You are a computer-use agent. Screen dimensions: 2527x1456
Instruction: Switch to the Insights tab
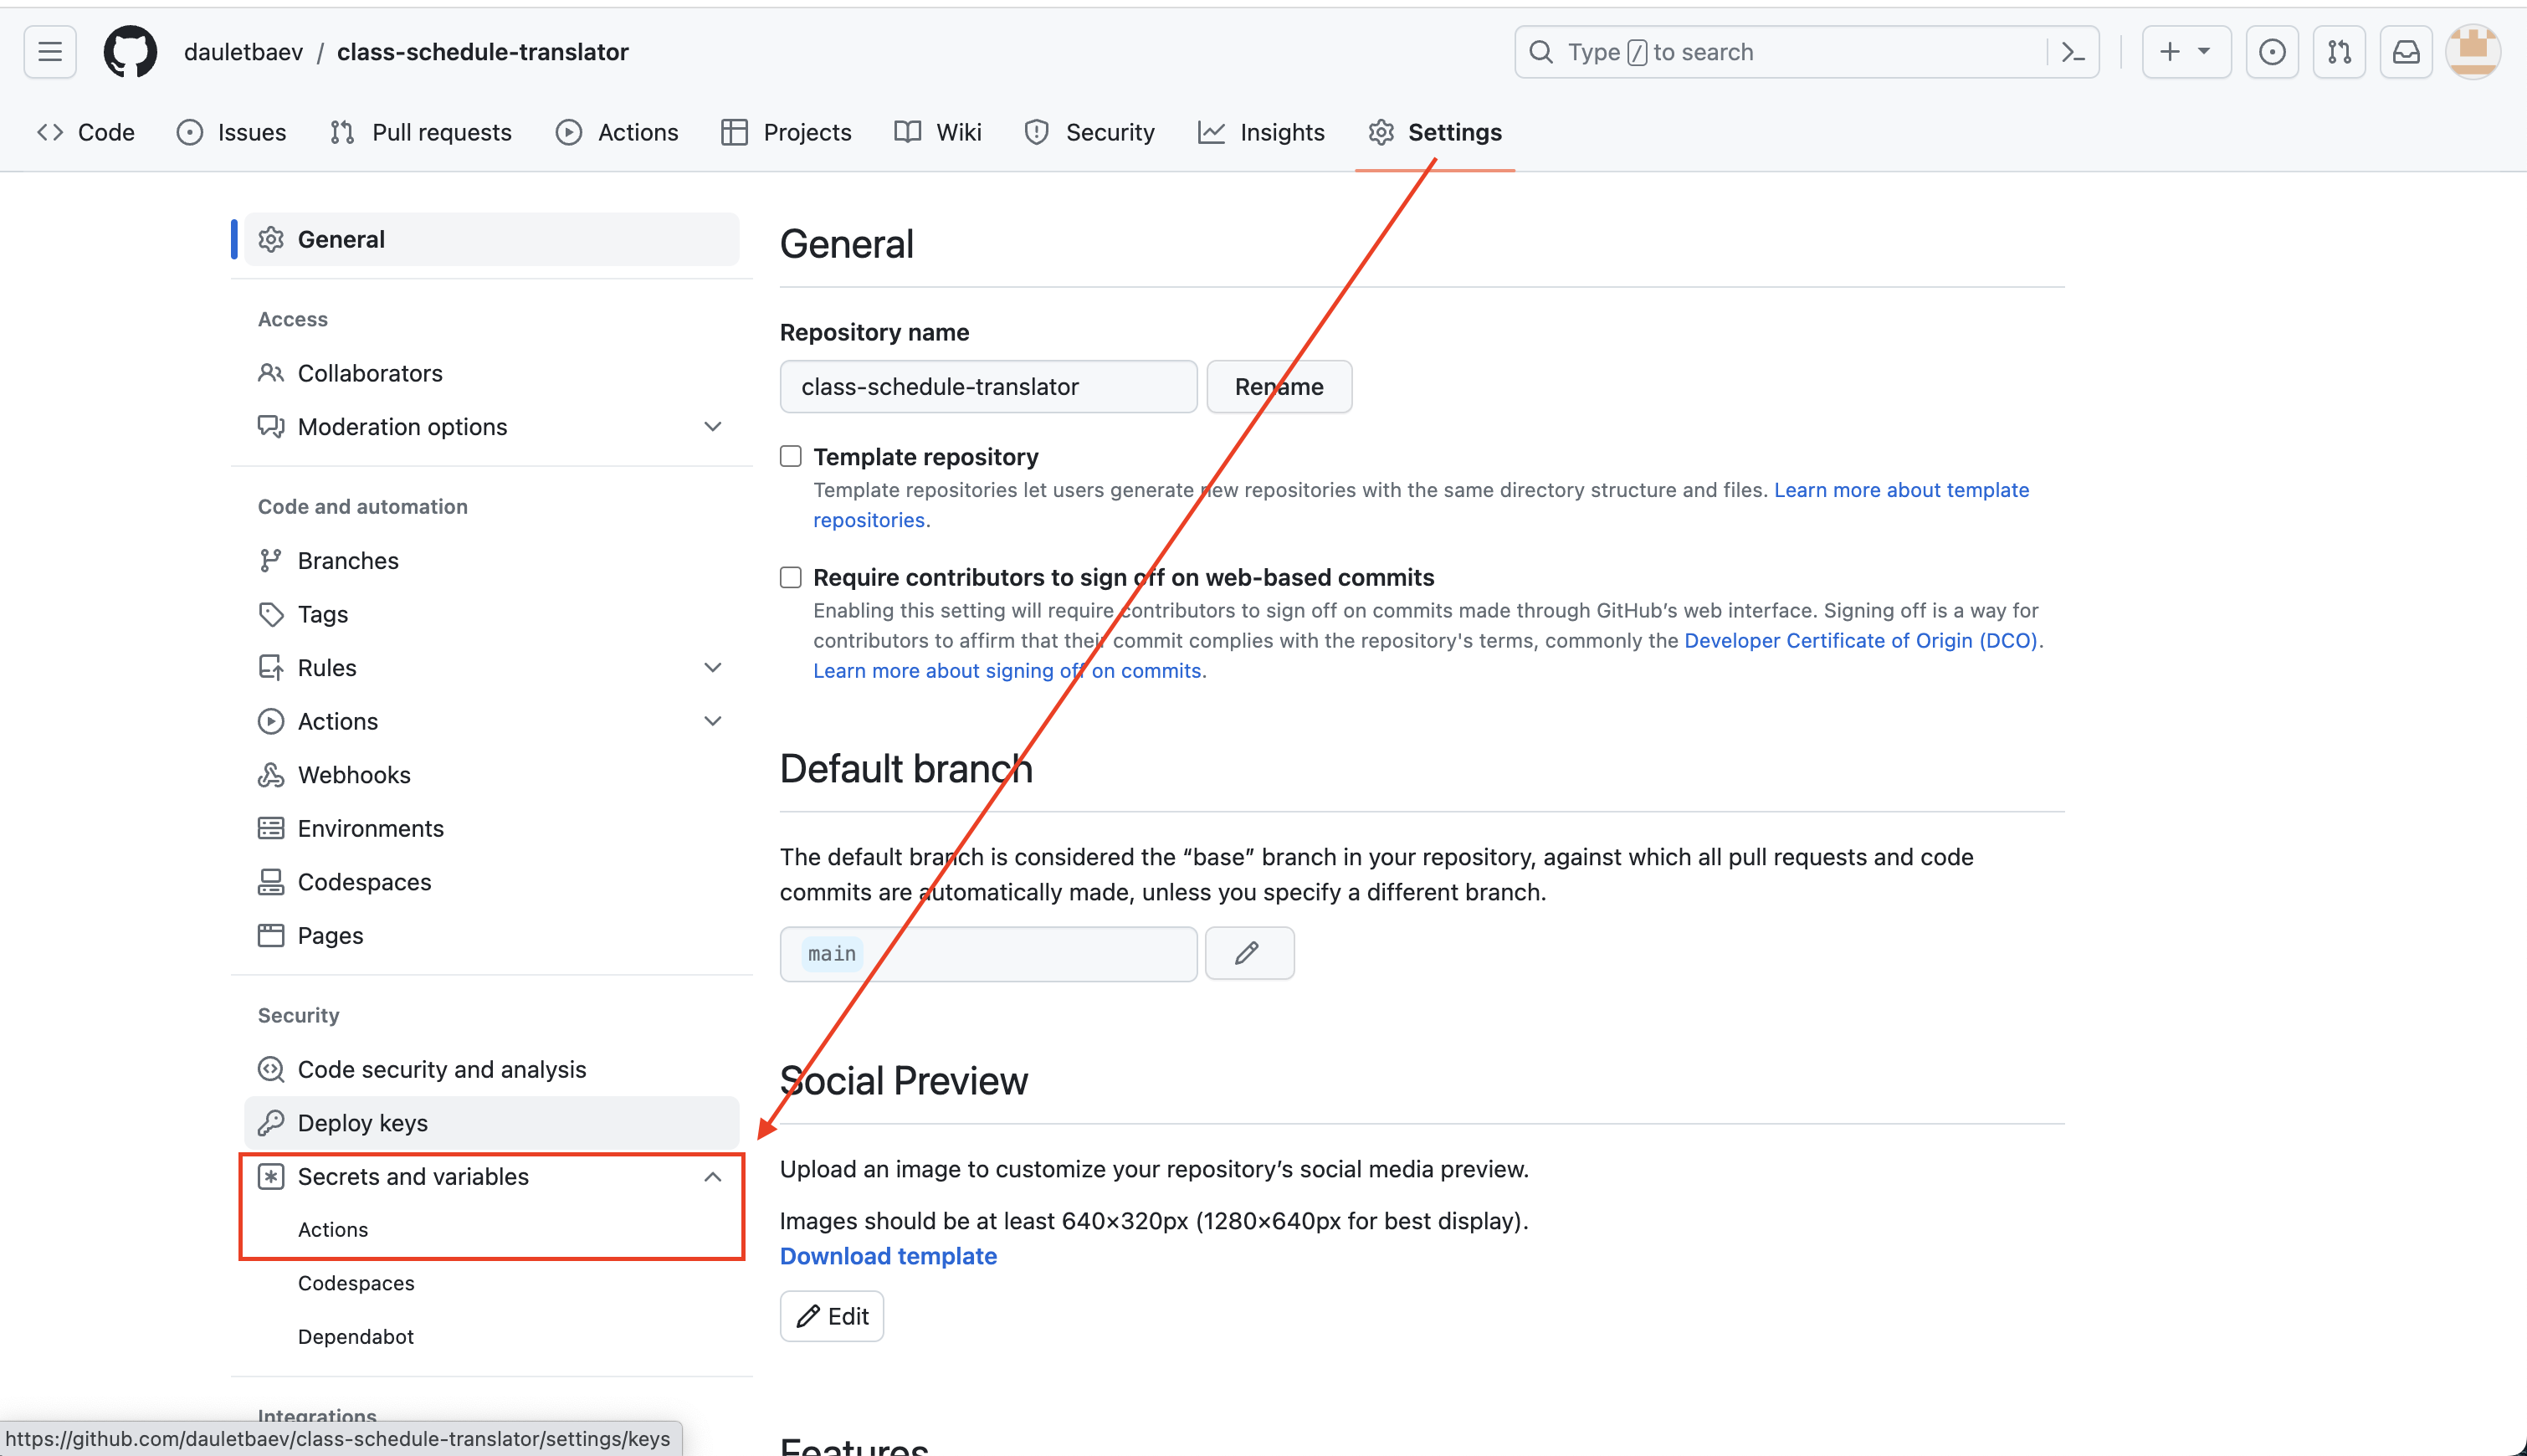[x=1261, y=132]
